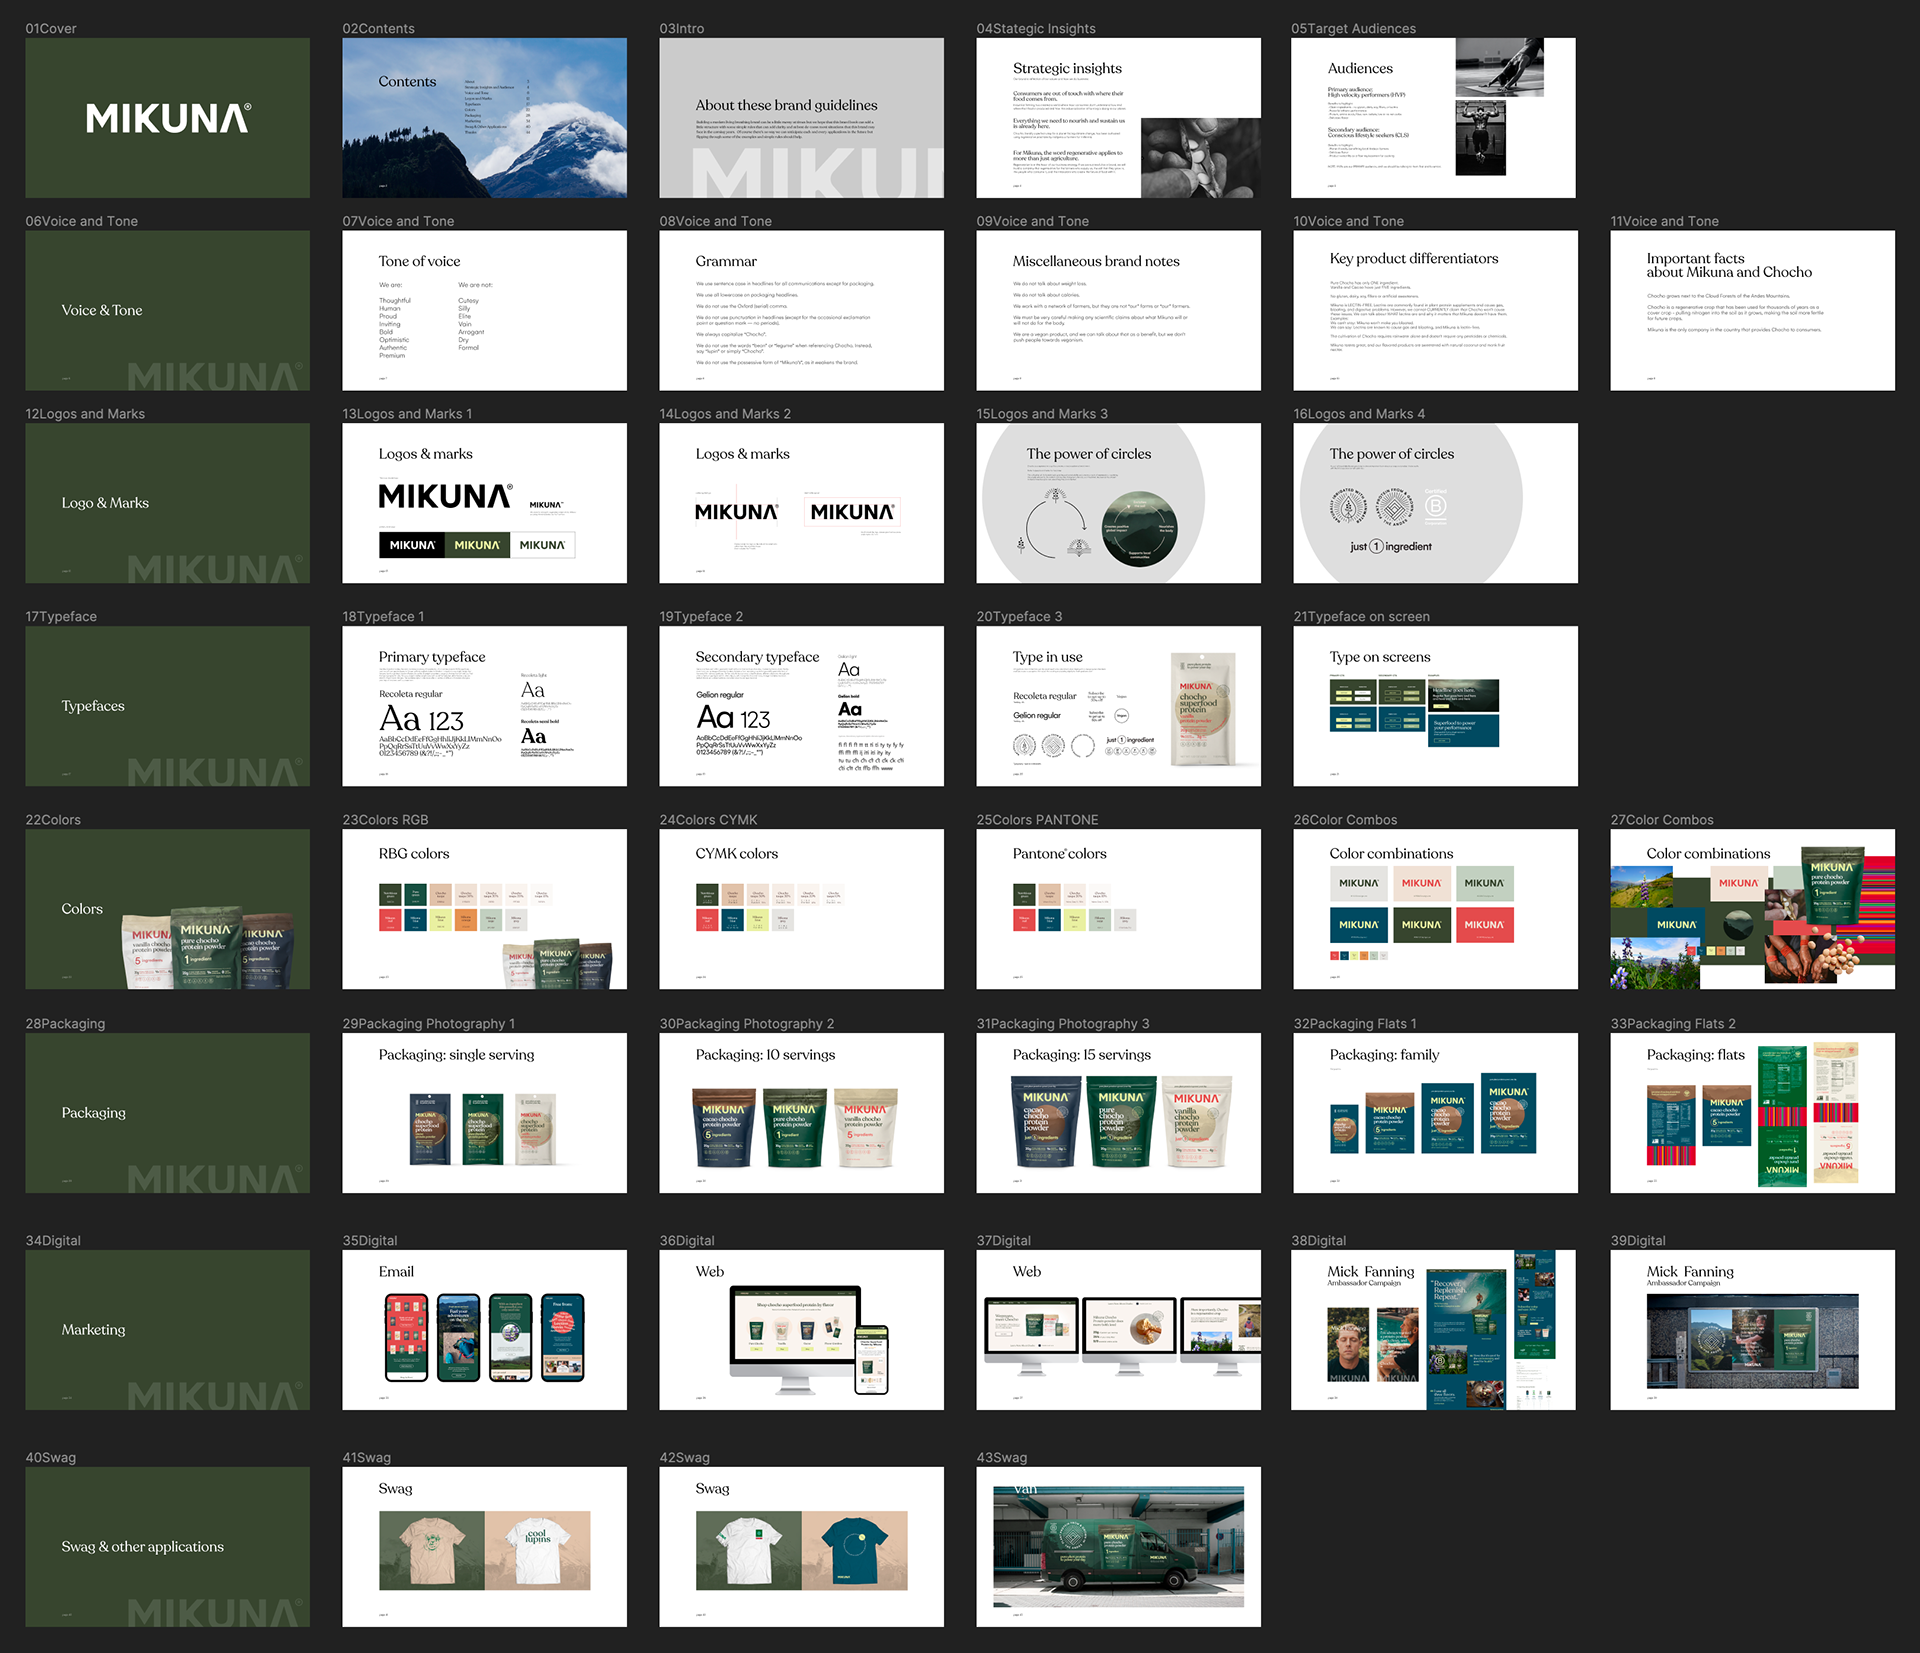This screenshot has width=1920, height=1653.
Task: Click the '27Color Combos' frame label
Action: tap(1661, 819)
